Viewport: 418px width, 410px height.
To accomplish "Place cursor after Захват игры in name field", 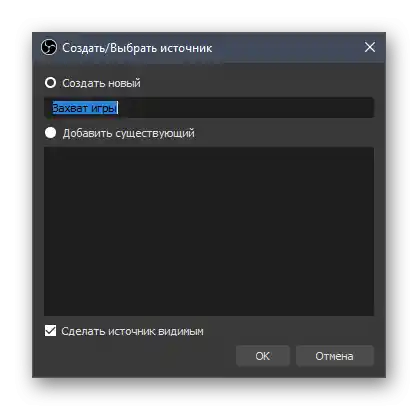I will [x=119, y=108].
